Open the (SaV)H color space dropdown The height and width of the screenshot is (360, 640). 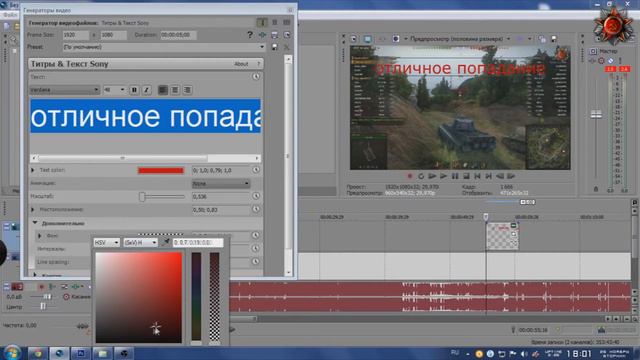(x=140, y=242)
